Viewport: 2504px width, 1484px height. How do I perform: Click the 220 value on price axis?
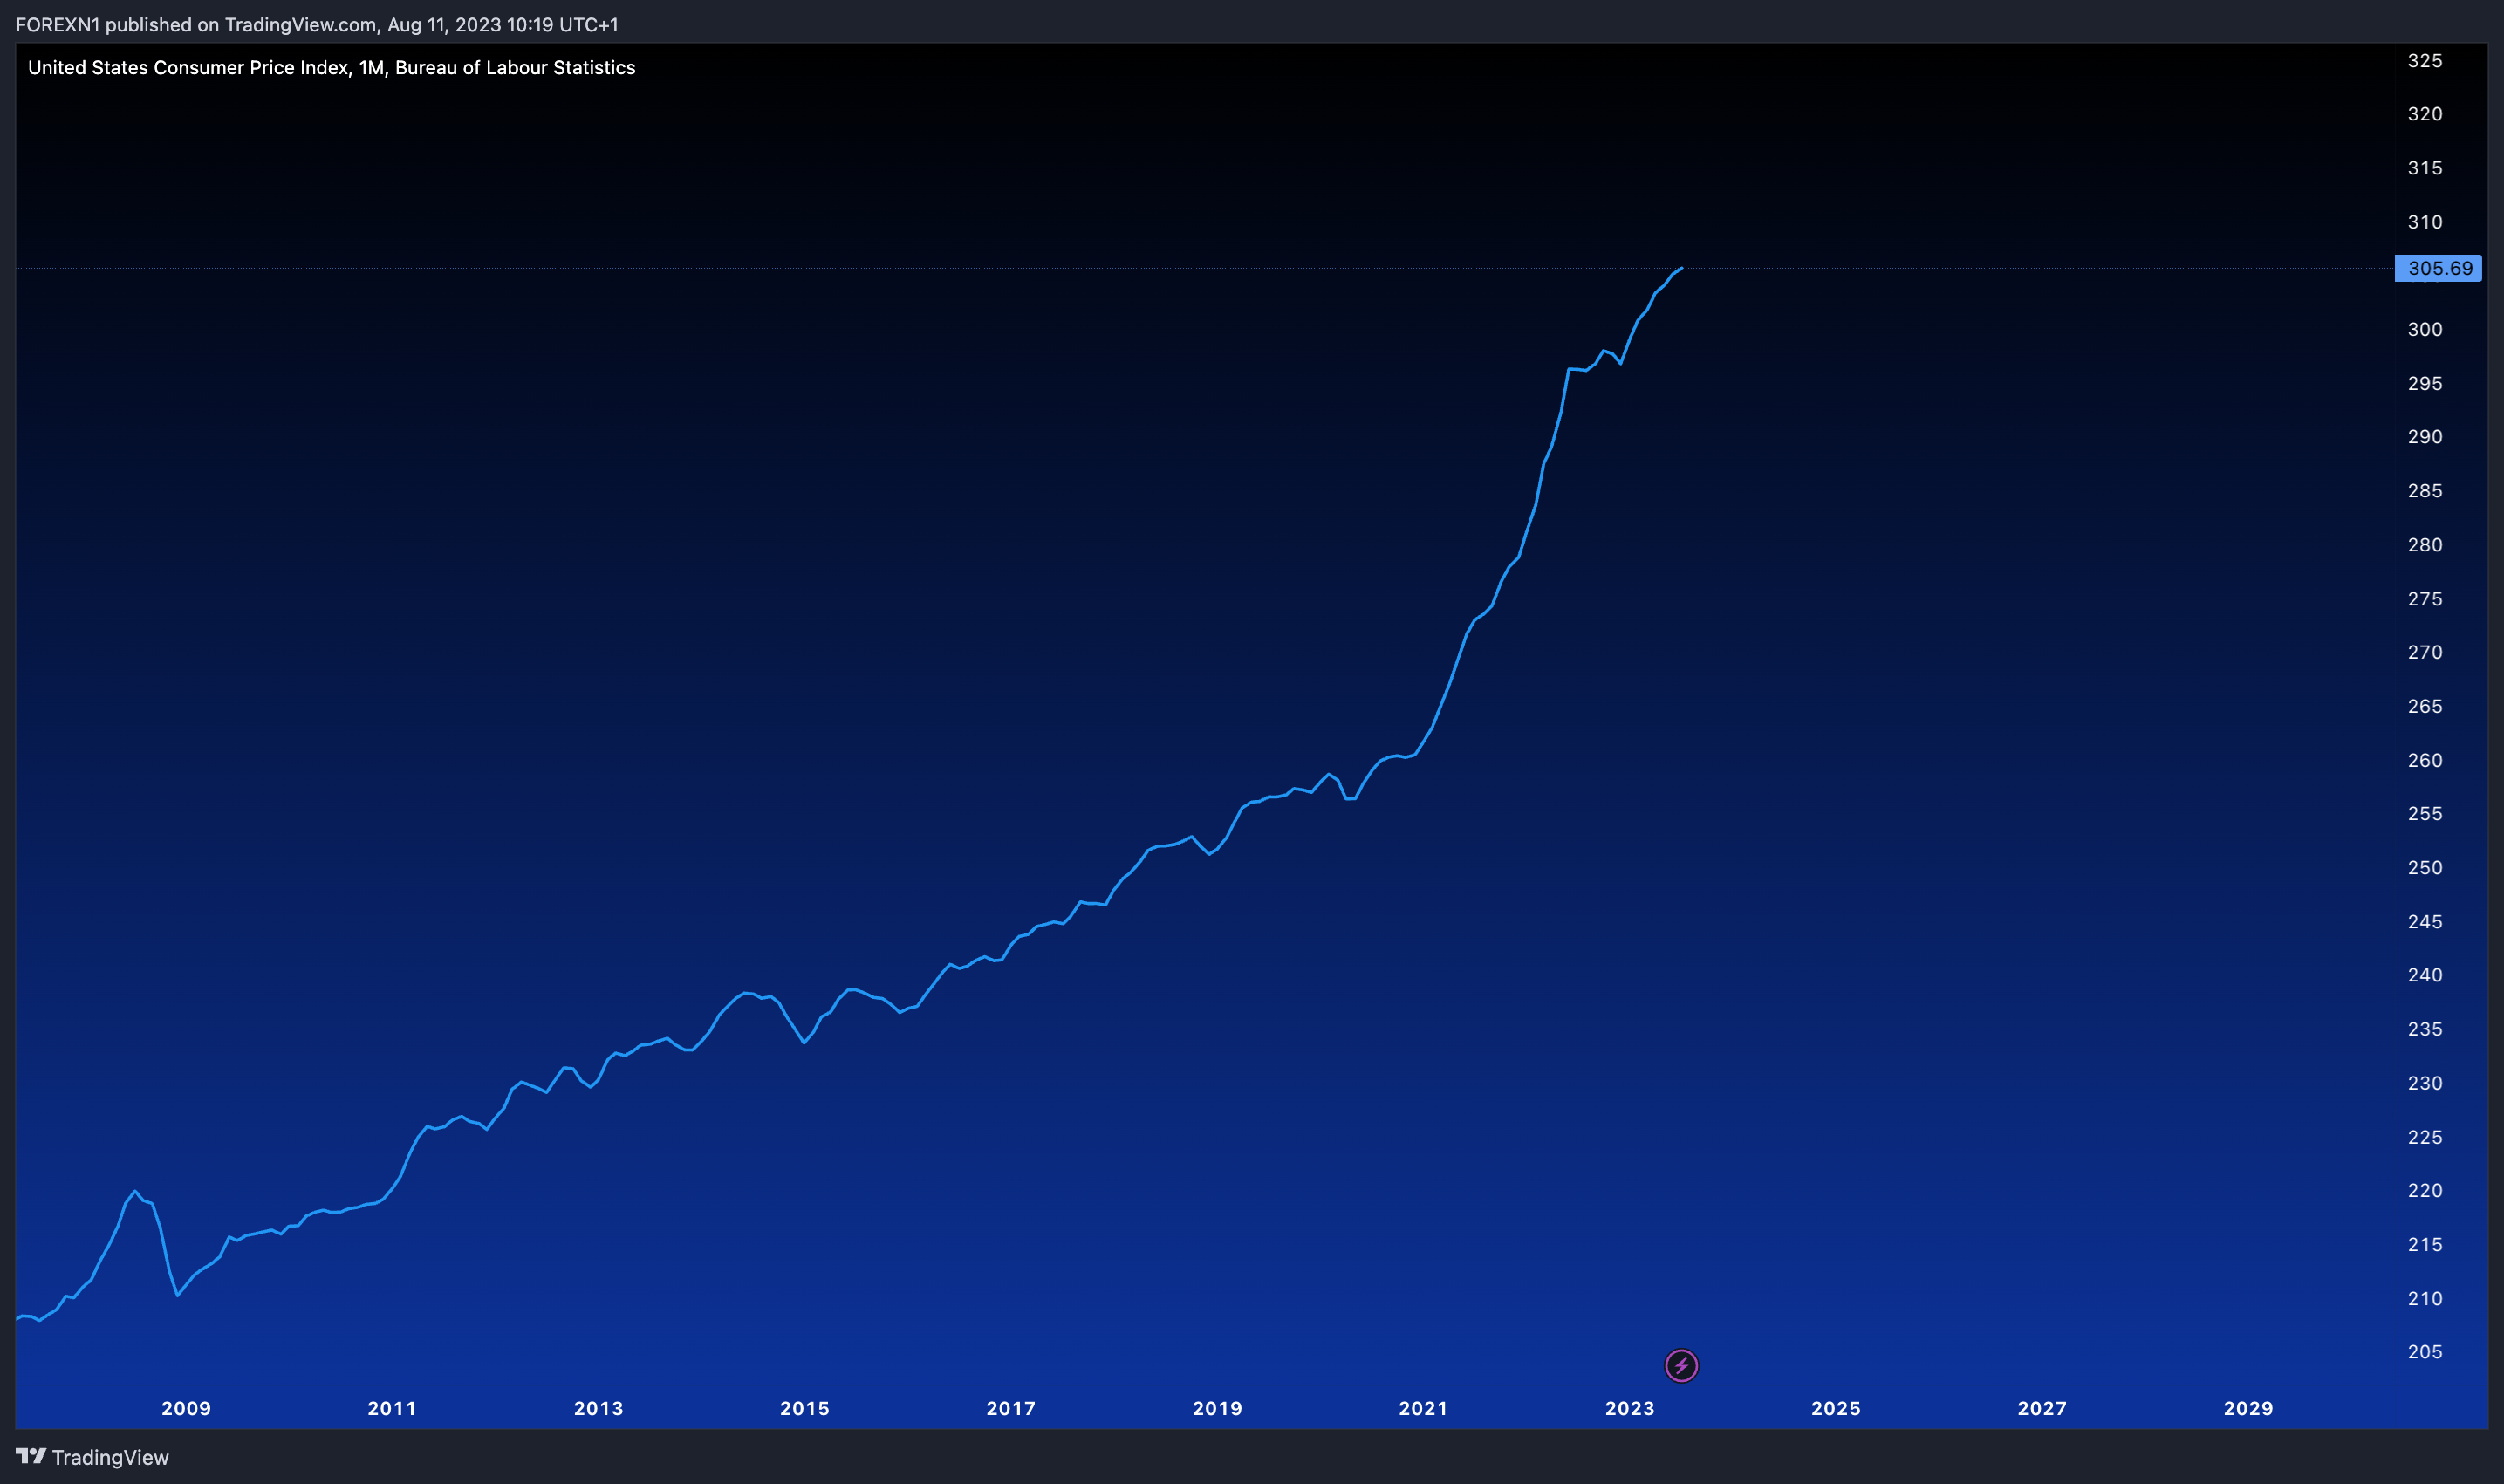(2425, 1190)
